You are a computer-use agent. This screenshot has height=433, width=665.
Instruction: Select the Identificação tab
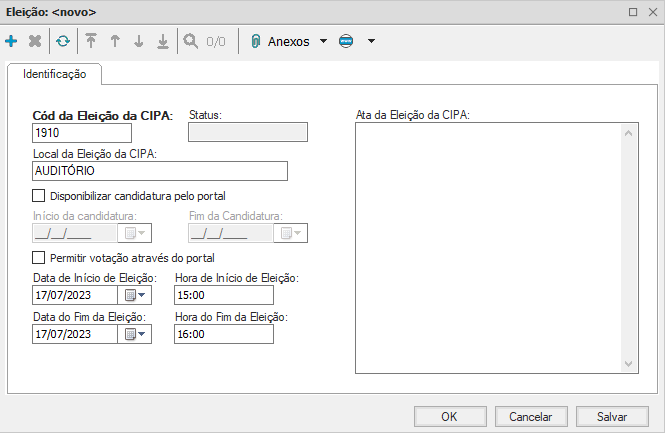click(56, 74)
